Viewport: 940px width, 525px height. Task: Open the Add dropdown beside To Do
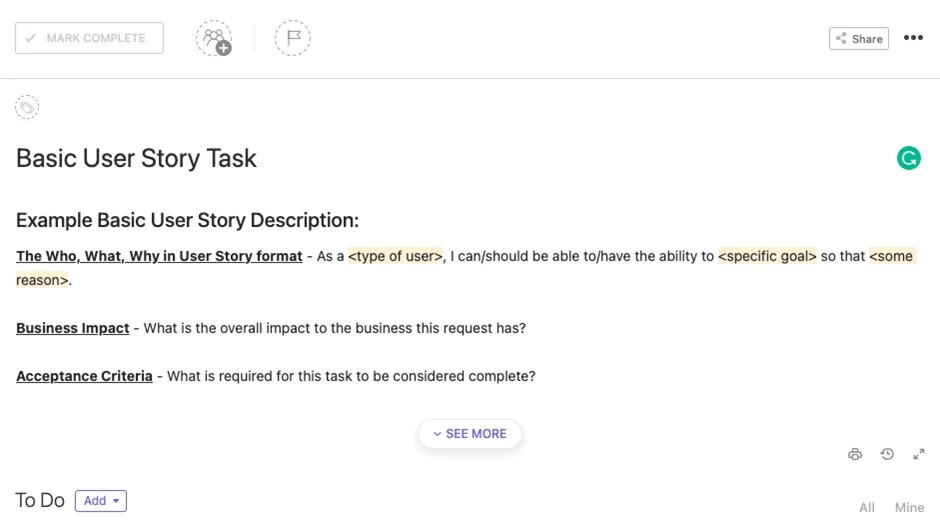coord(101,501)
